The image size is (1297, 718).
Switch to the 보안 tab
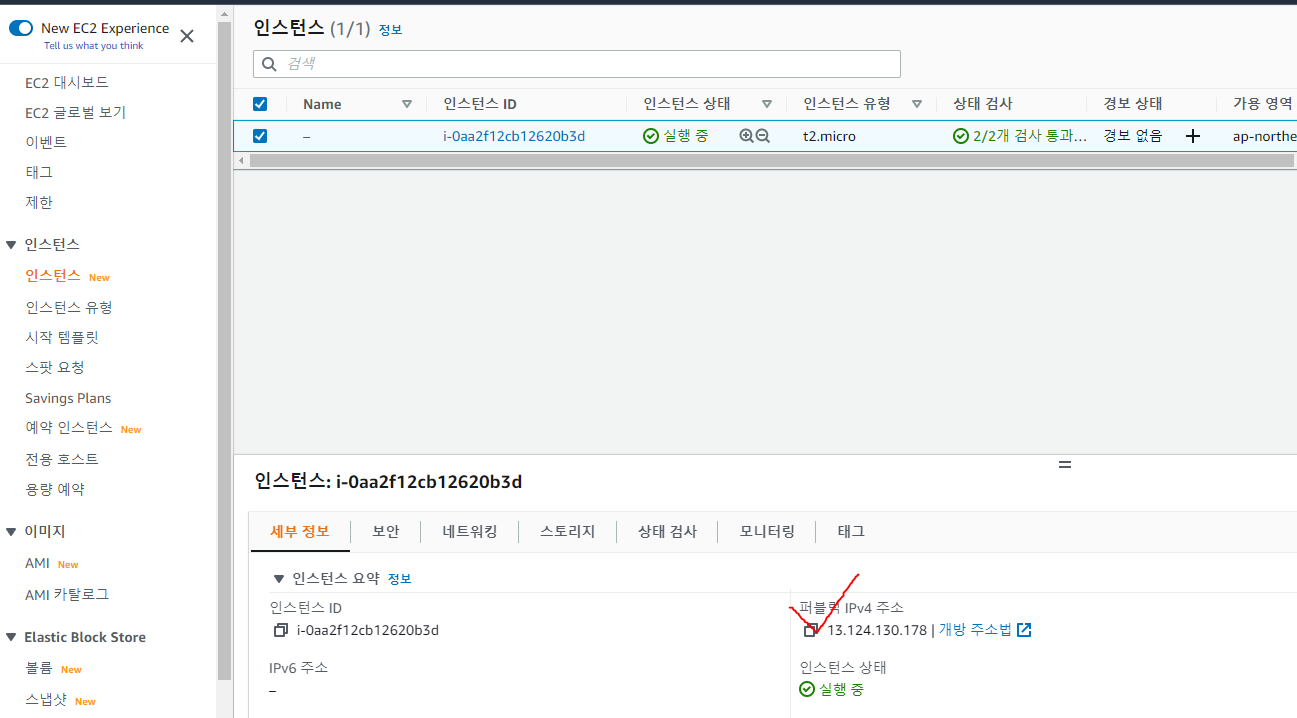(386, 531)
